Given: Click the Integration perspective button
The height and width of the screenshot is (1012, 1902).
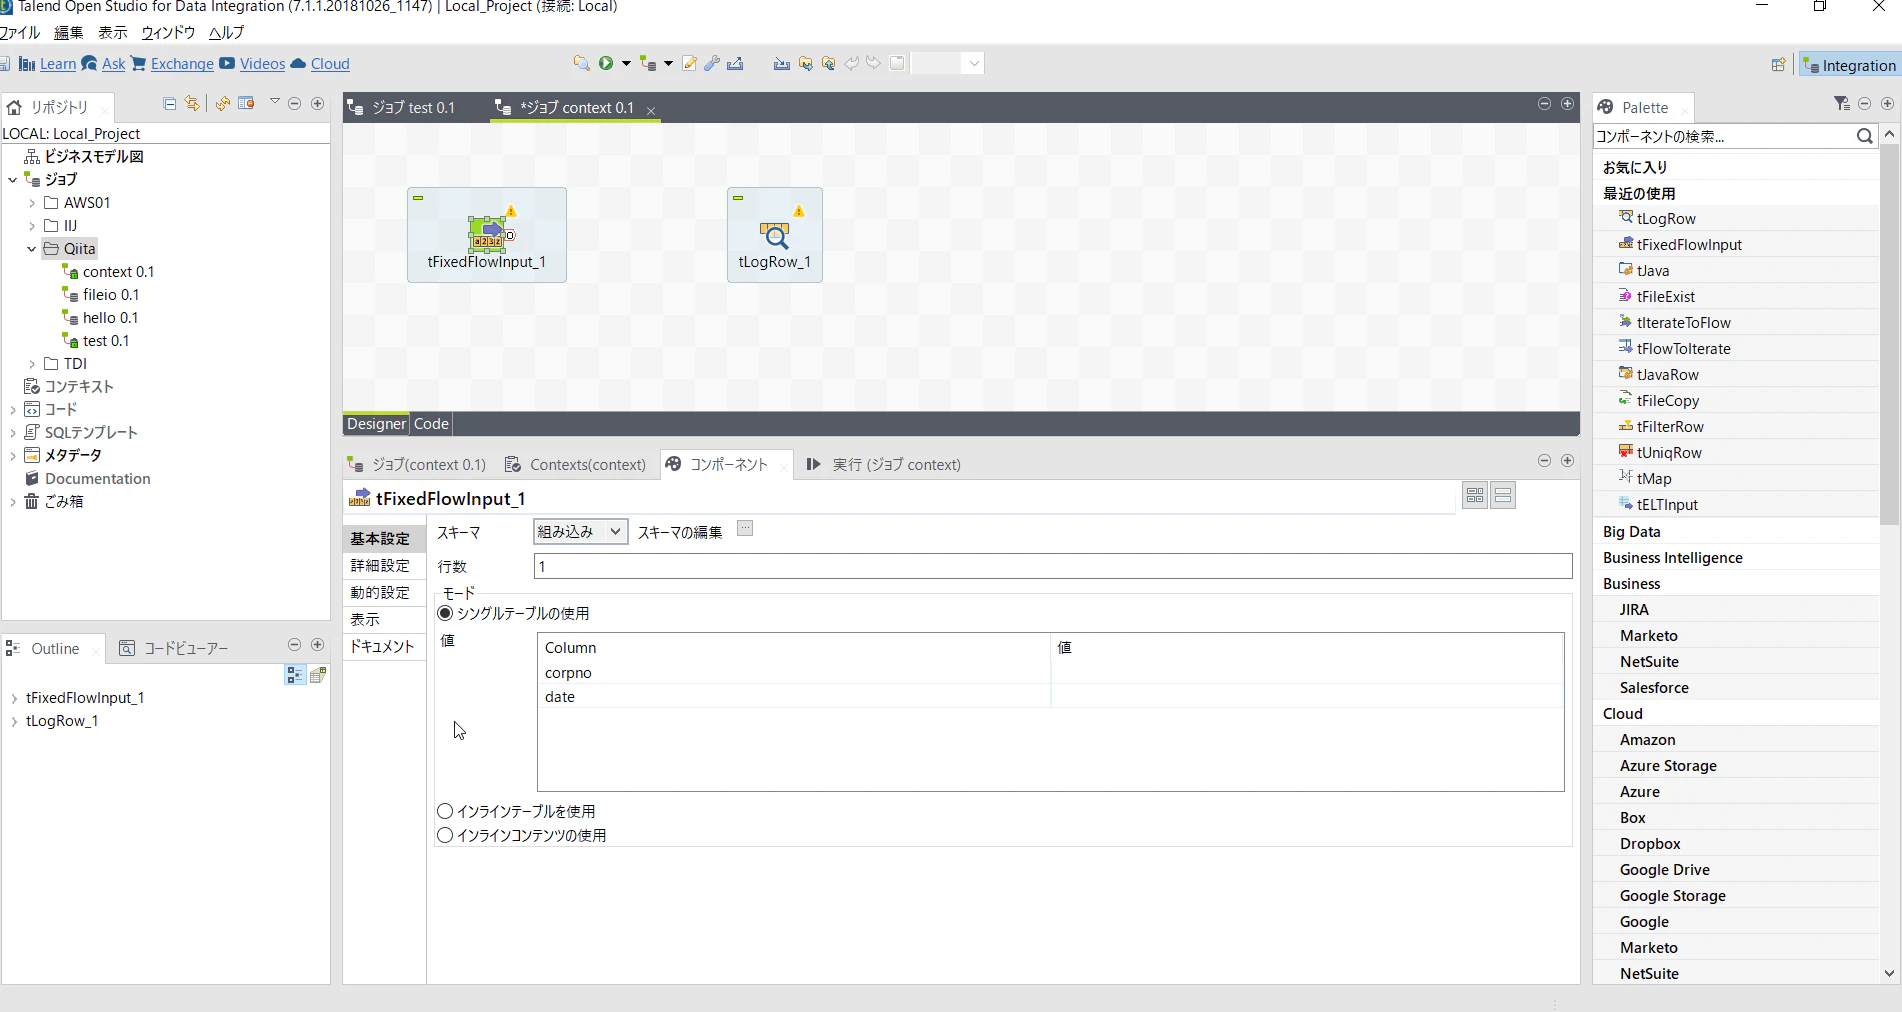Looking at the screenshot, I should (1849, 65).
